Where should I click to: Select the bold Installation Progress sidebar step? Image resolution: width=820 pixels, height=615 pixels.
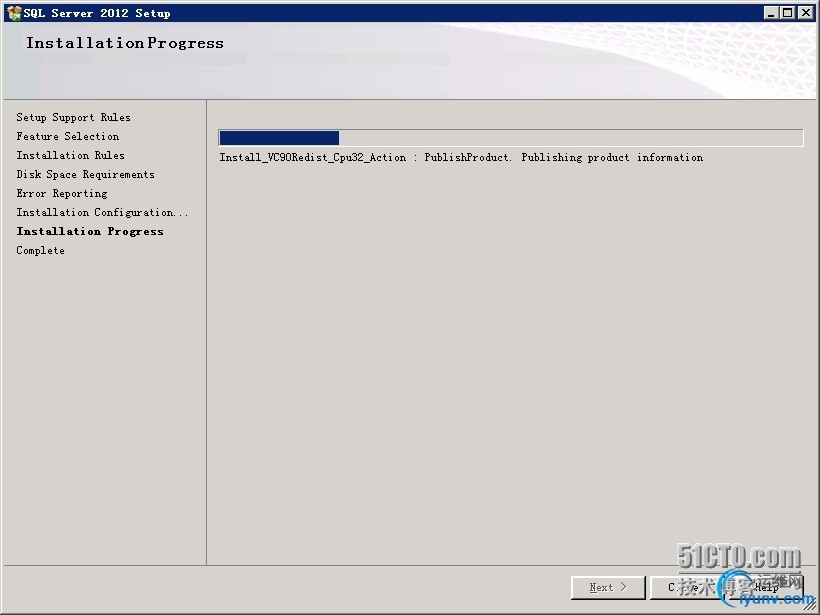(90, 231)
